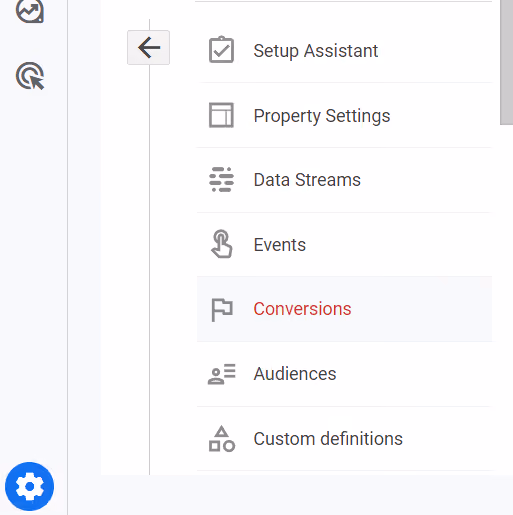Select the highlighted Conversions item
The width and height of the screenshot is (513, 515).
point(344,309)
